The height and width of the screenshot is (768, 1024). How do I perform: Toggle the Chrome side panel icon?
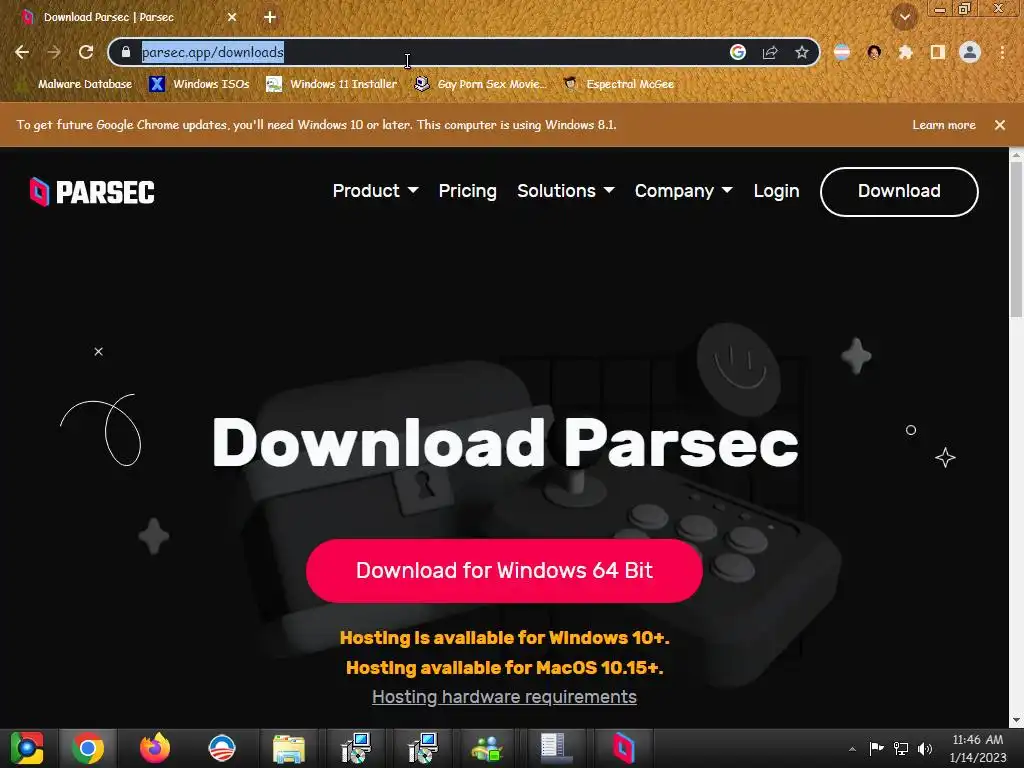(x=938, y=52)
